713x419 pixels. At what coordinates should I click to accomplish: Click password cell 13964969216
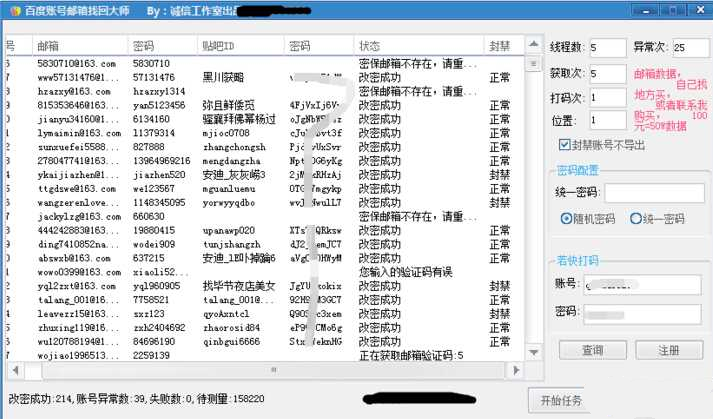pyautogui.click(x=161, y=161)
